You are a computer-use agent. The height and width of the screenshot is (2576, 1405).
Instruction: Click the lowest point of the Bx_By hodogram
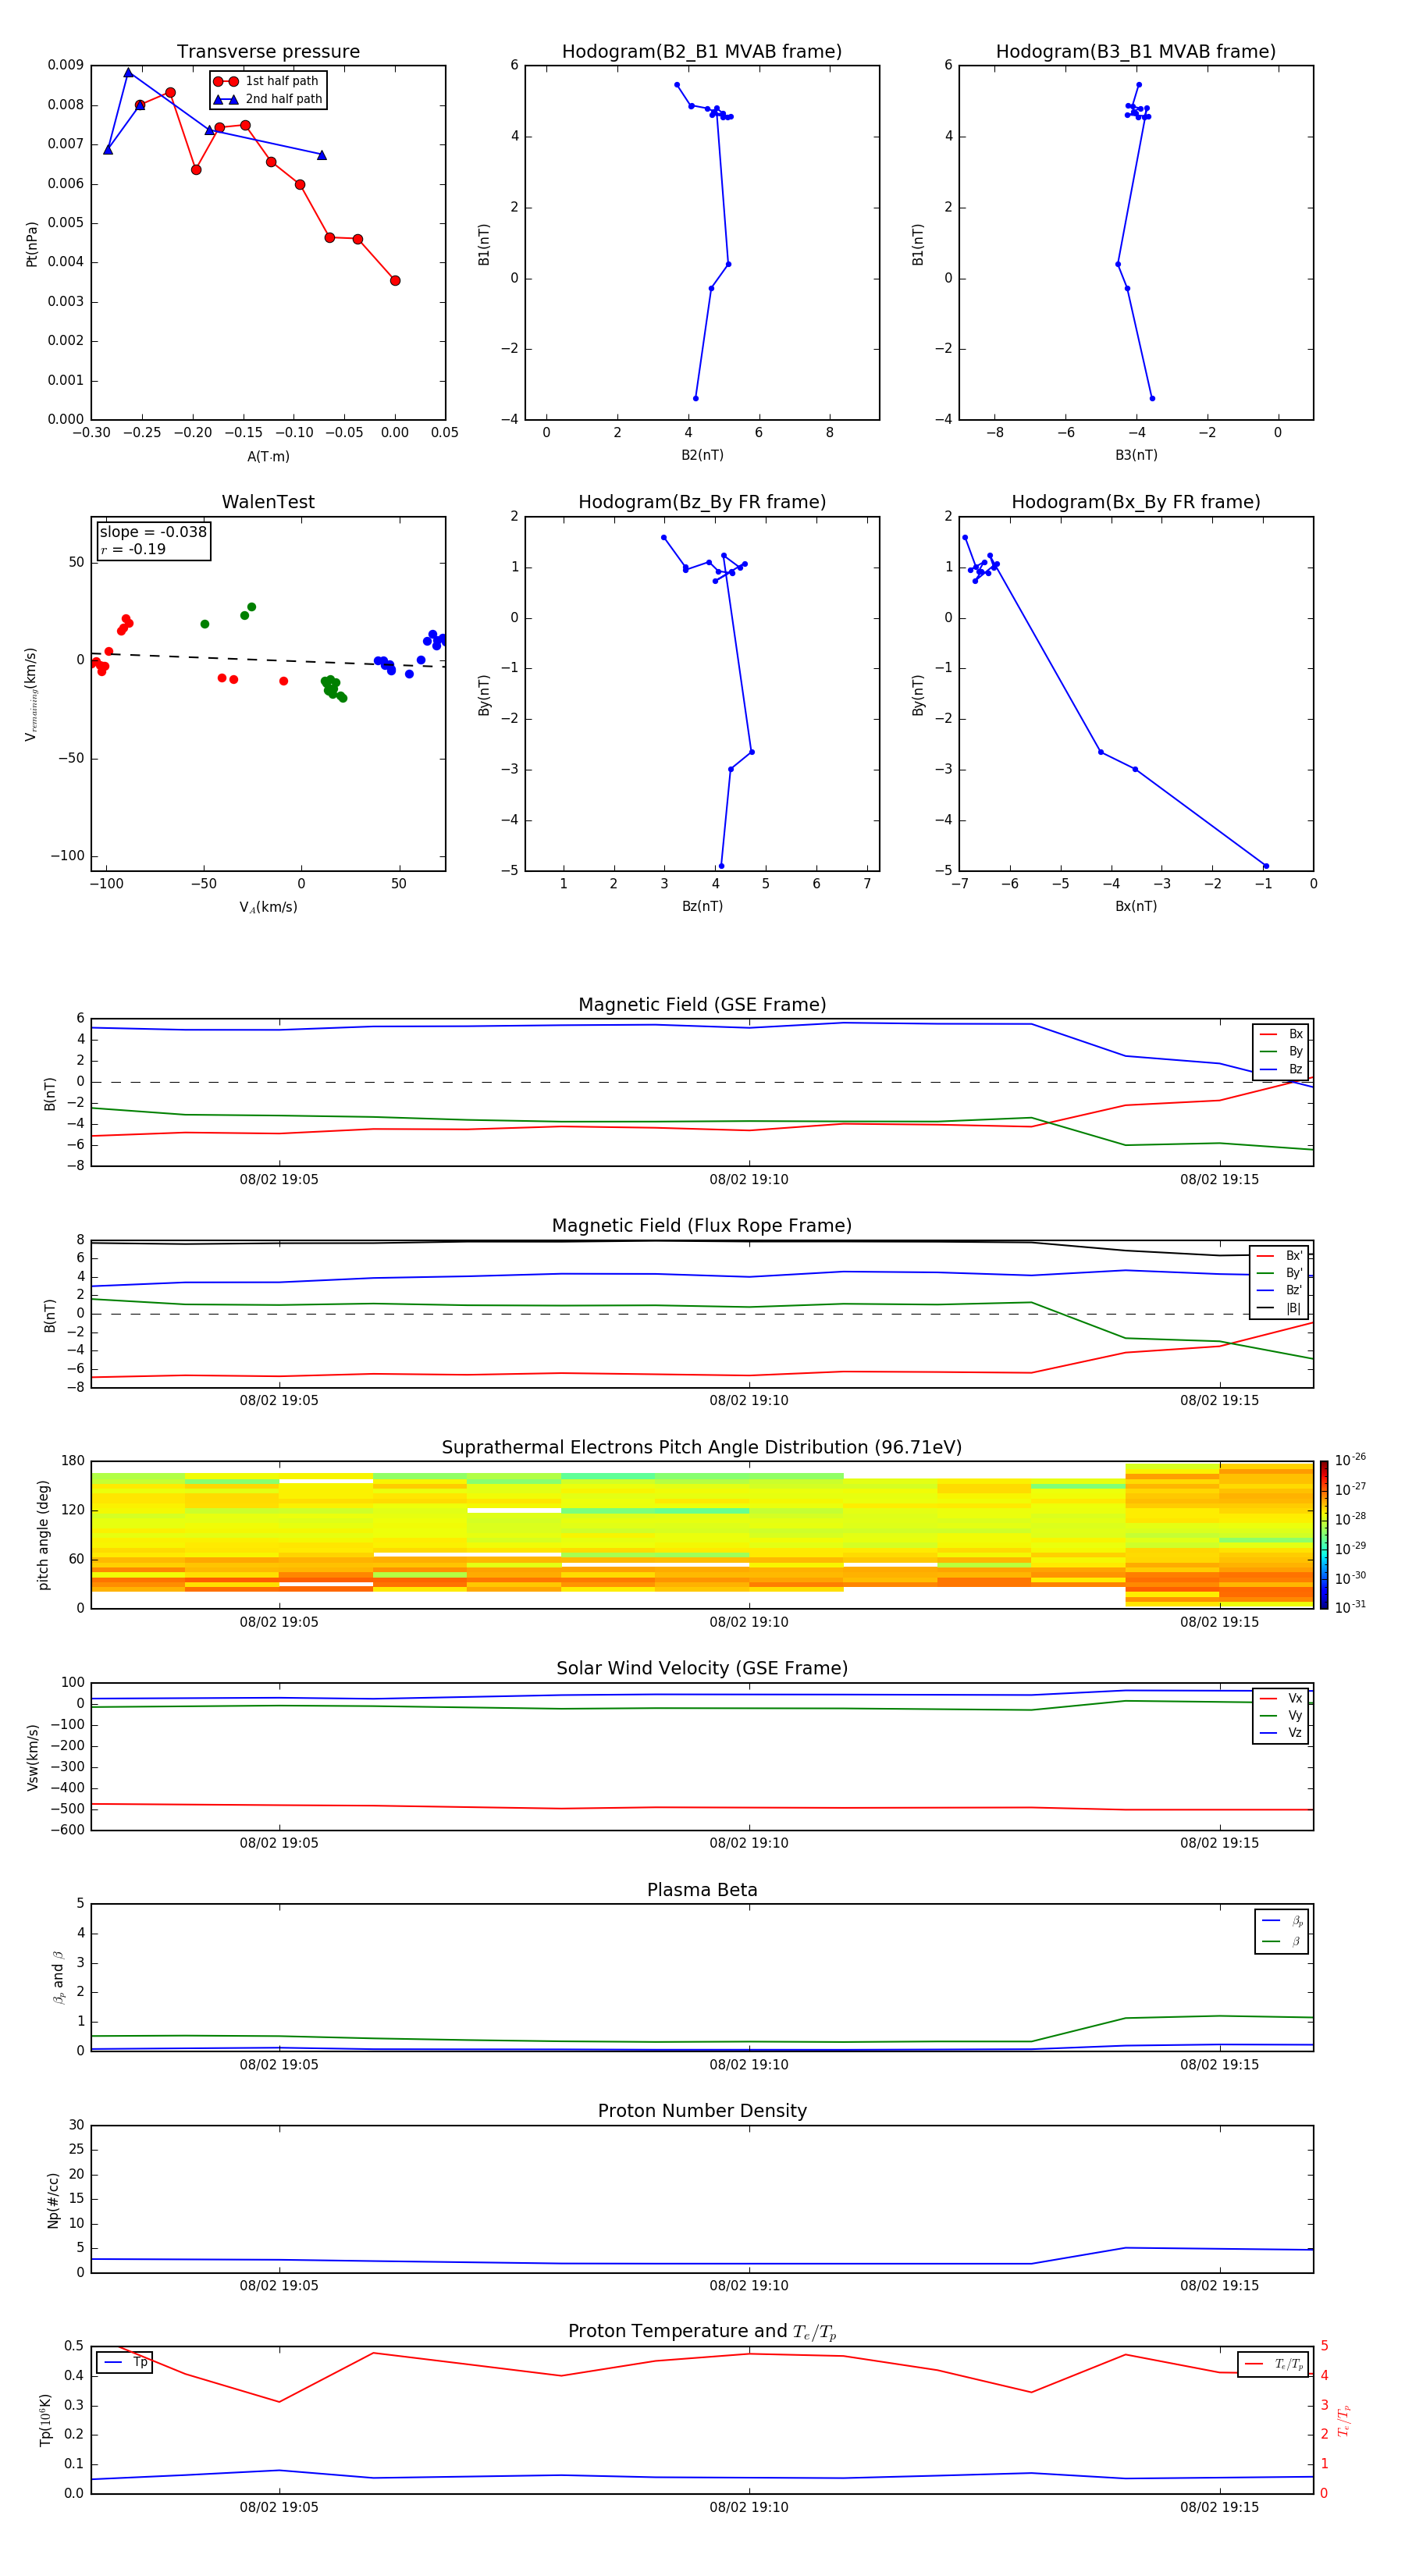(1266, 866)
